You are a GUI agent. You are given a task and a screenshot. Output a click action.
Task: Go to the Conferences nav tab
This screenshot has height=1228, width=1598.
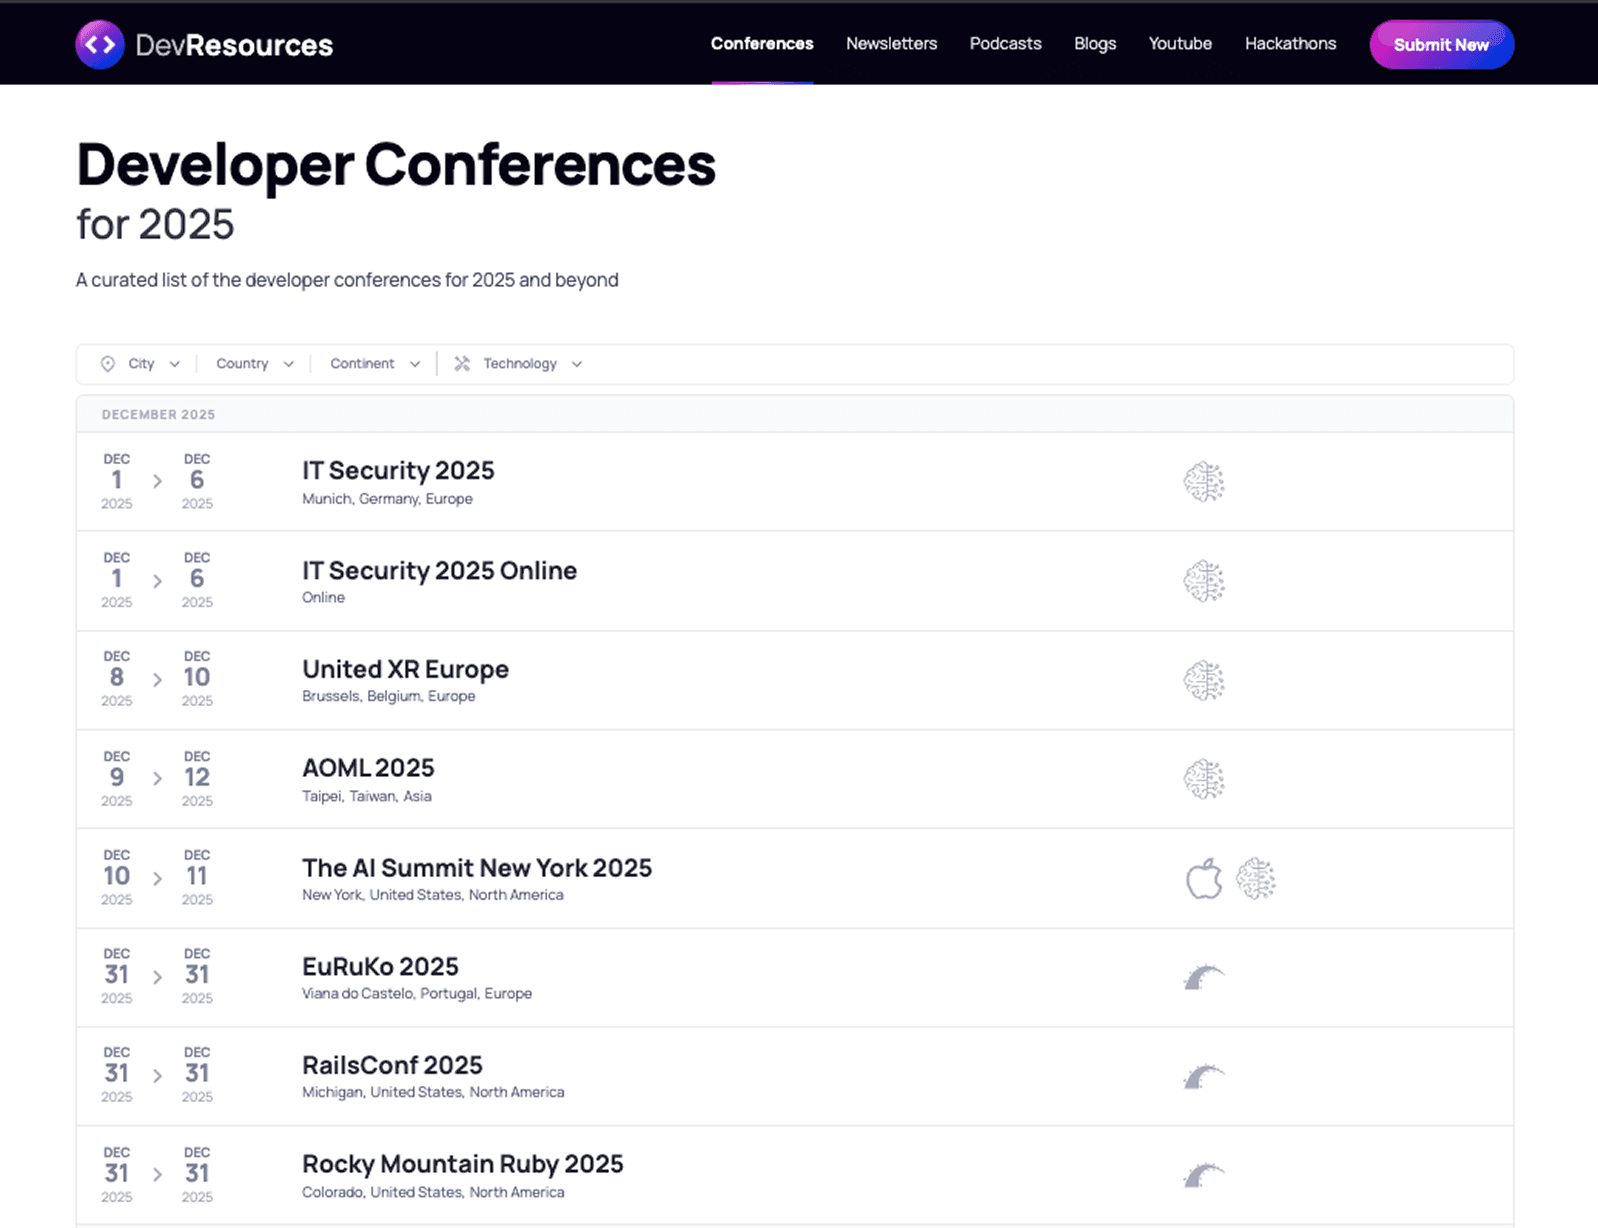coord(762,44)
